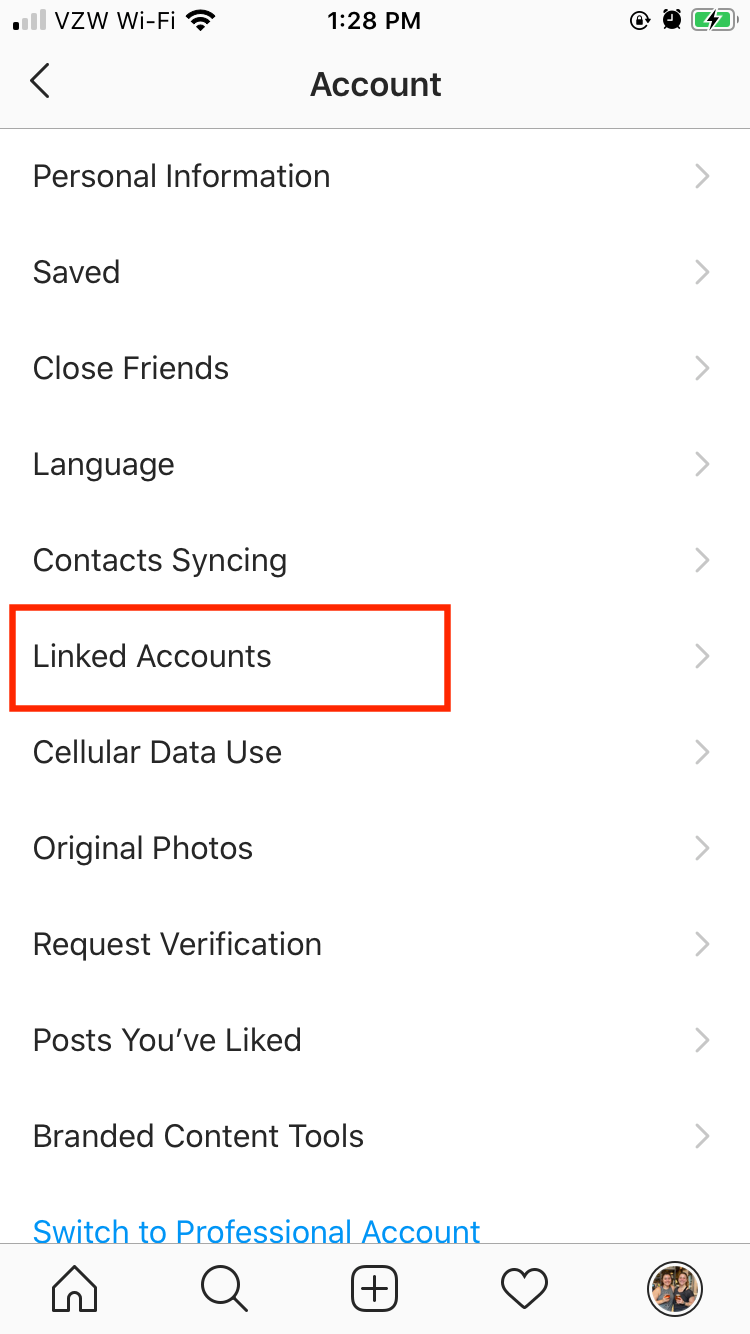750x1334 pixels.
Task: Tap the chevron beside Saved
Action: (702, 272)
